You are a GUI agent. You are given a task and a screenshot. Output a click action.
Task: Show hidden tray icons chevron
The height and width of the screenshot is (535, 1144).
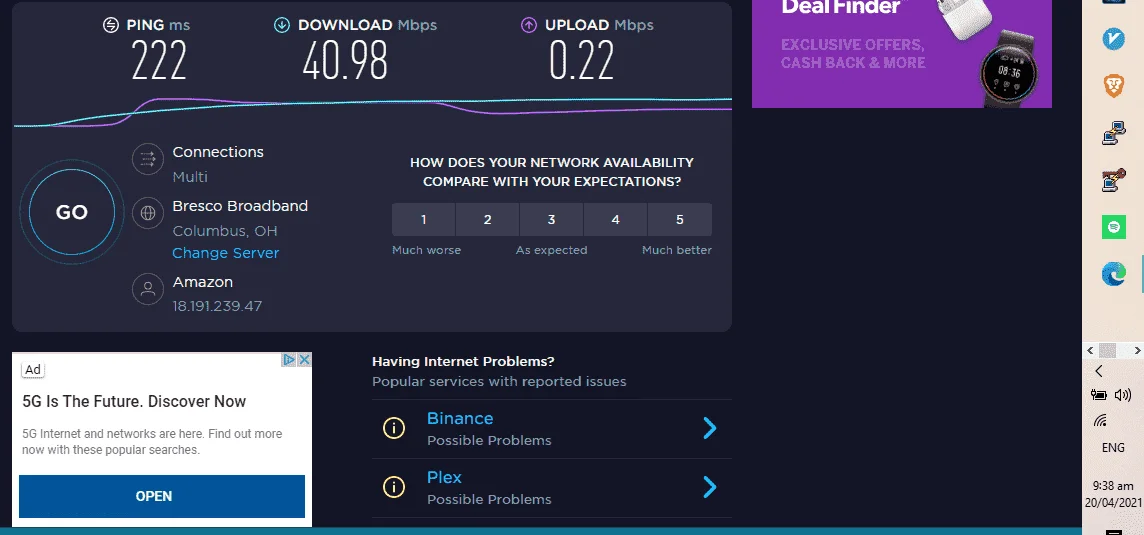coord(1099,372)
